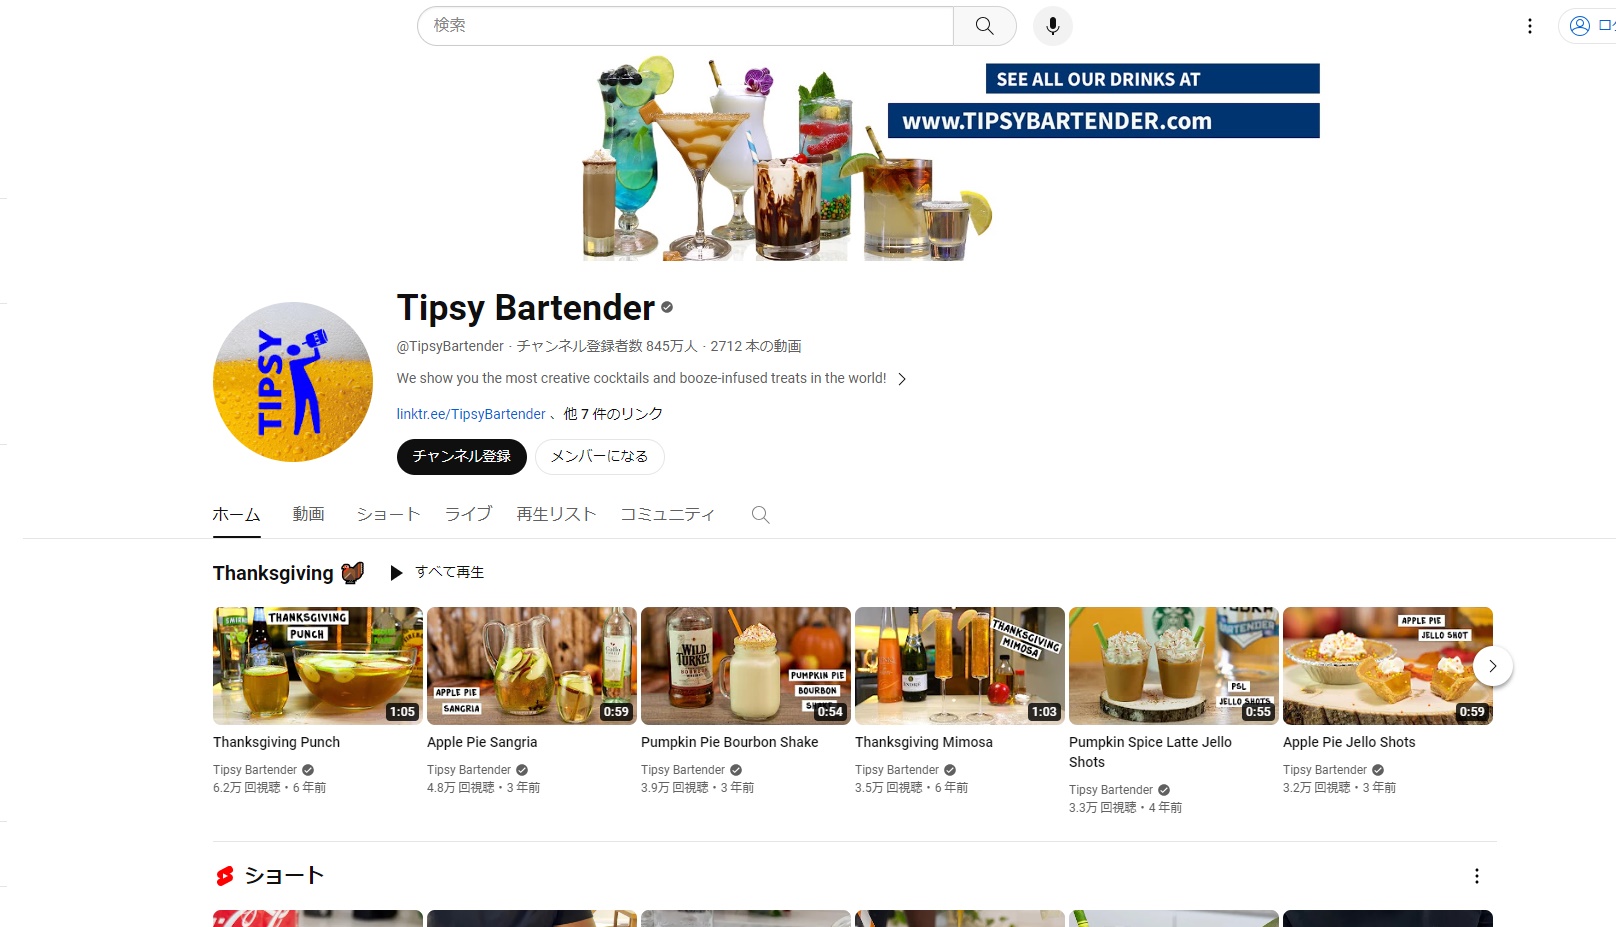Open the settings three-dot menu at top right
This screenshot has width=1616, height=927.
[1529, 26]
